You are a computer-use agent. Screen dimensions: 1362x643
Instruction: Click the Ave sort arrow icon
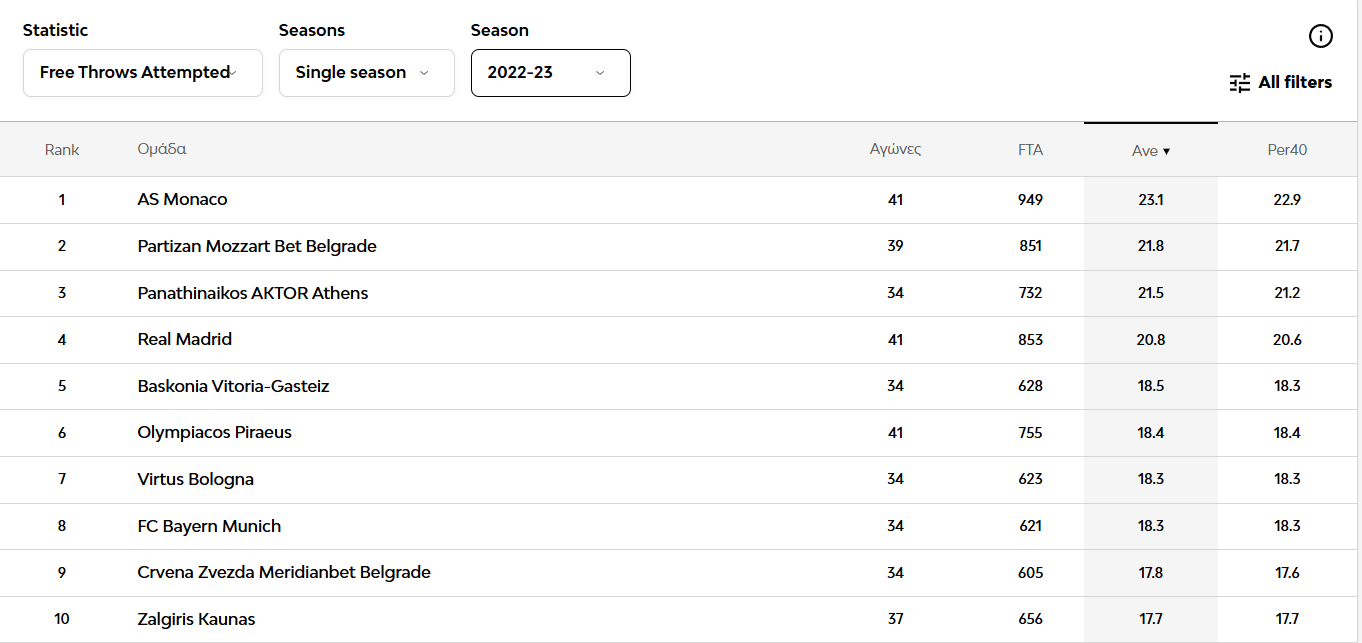(x=1166, y=151)
